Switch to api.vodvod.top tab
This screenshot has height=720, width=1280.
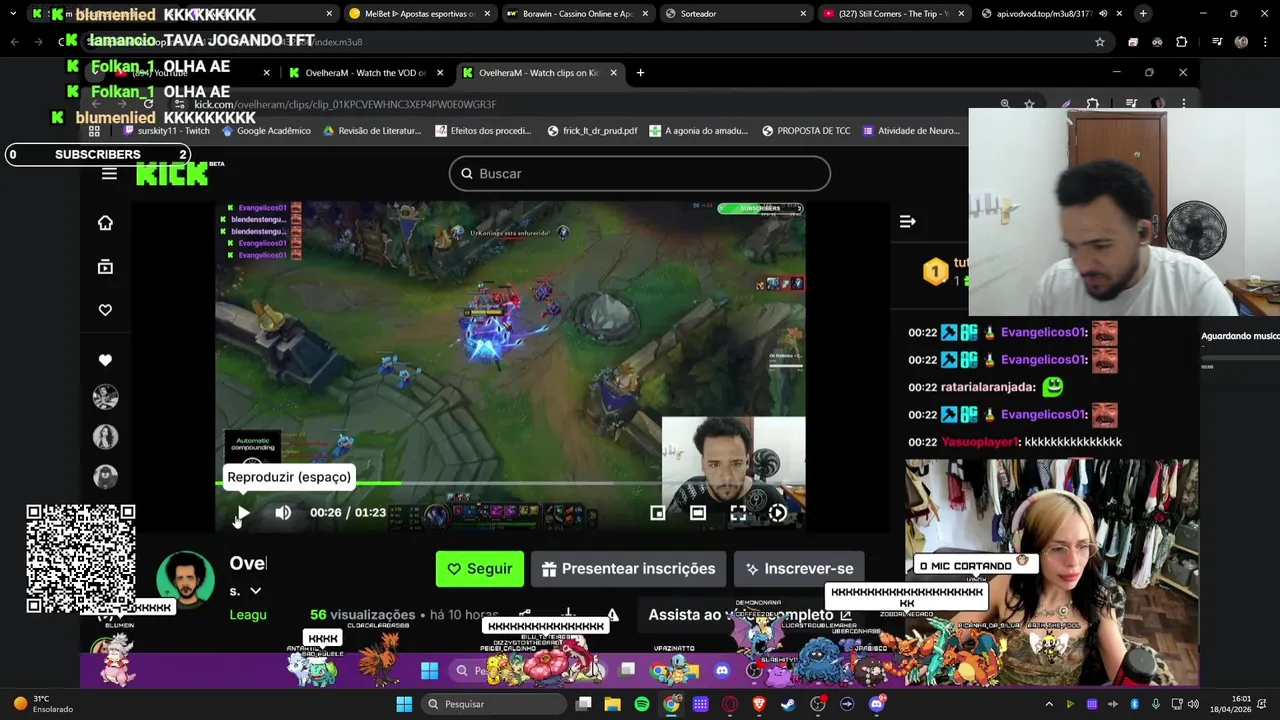click(x=1051, y=14)
